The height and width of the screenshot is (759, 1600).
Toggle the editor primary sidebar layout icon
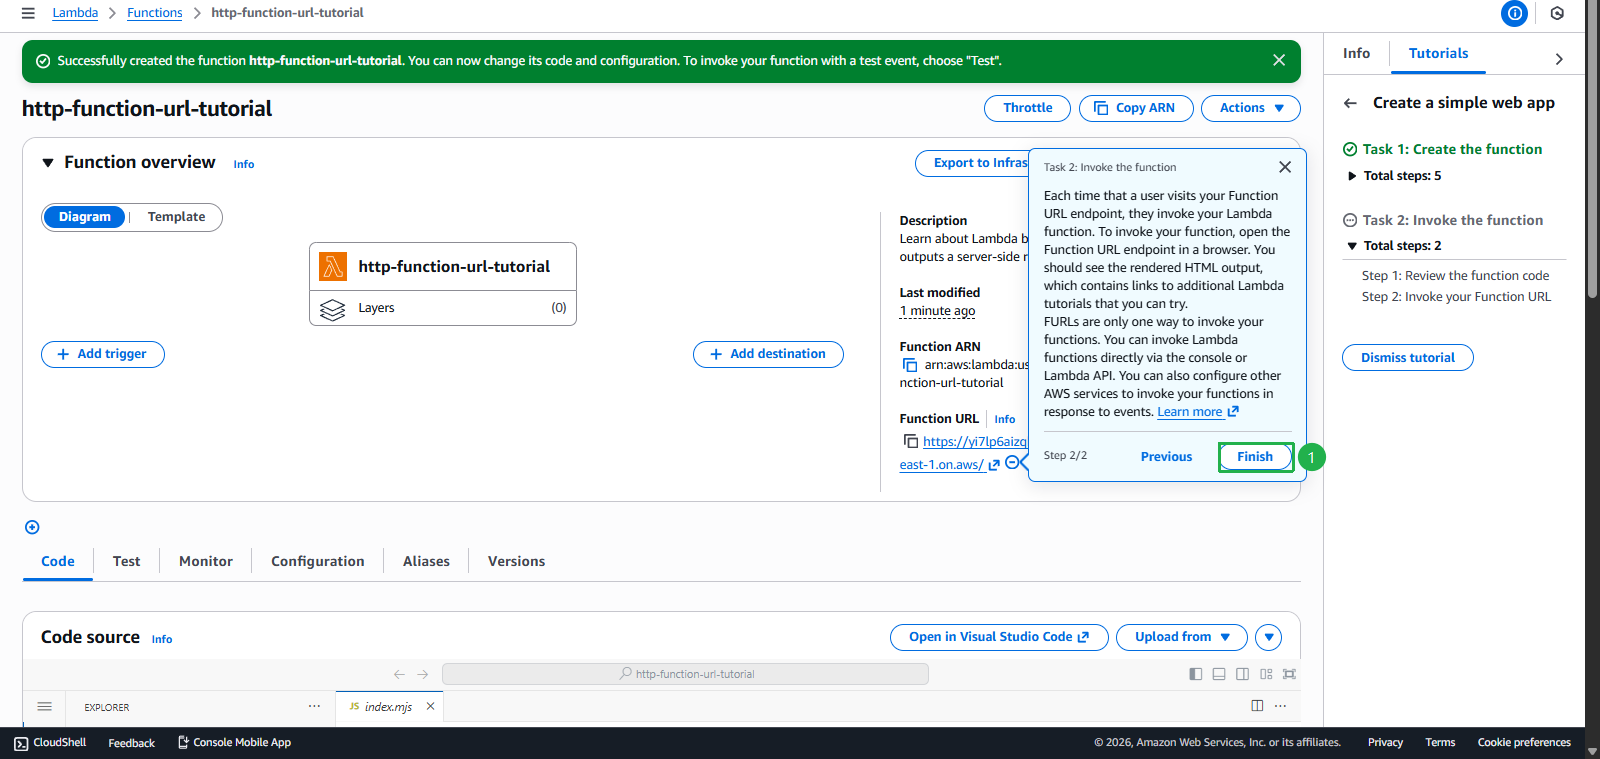click(x=1195, y=674)
